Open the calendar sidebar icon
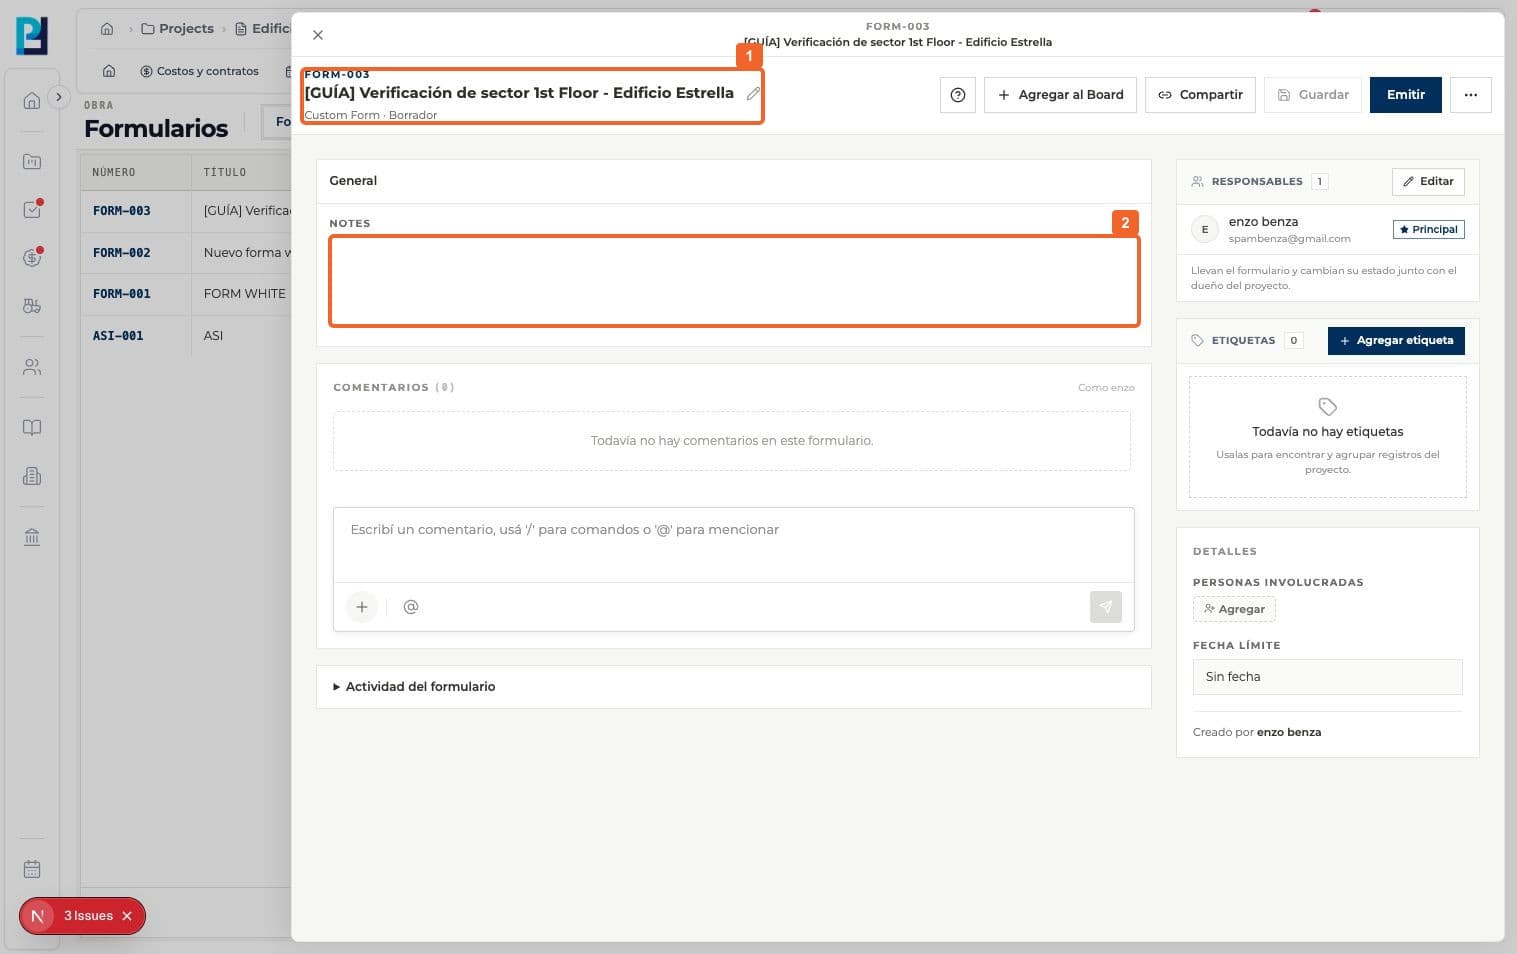 click(32, 869)
